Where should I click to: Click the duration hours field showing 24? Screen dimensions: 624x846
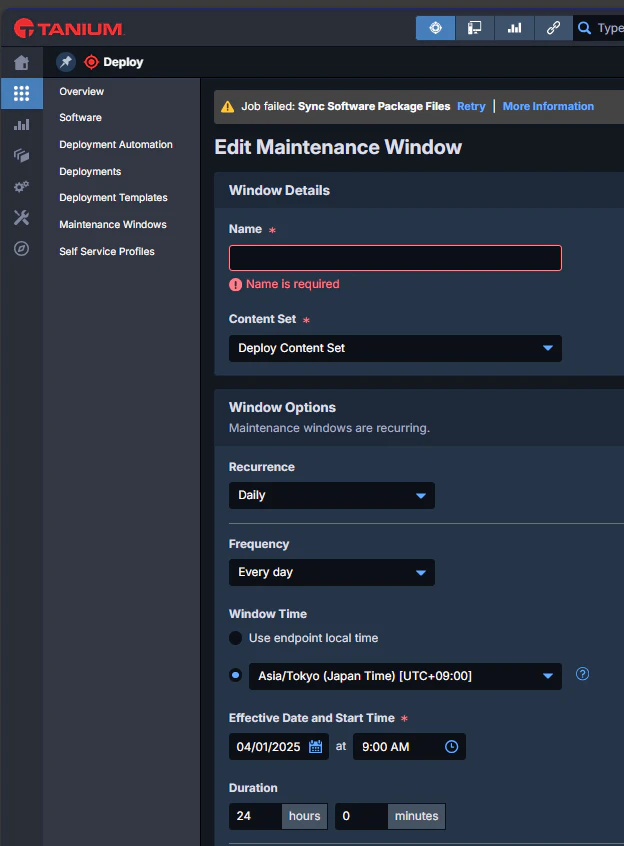(255, 816)
